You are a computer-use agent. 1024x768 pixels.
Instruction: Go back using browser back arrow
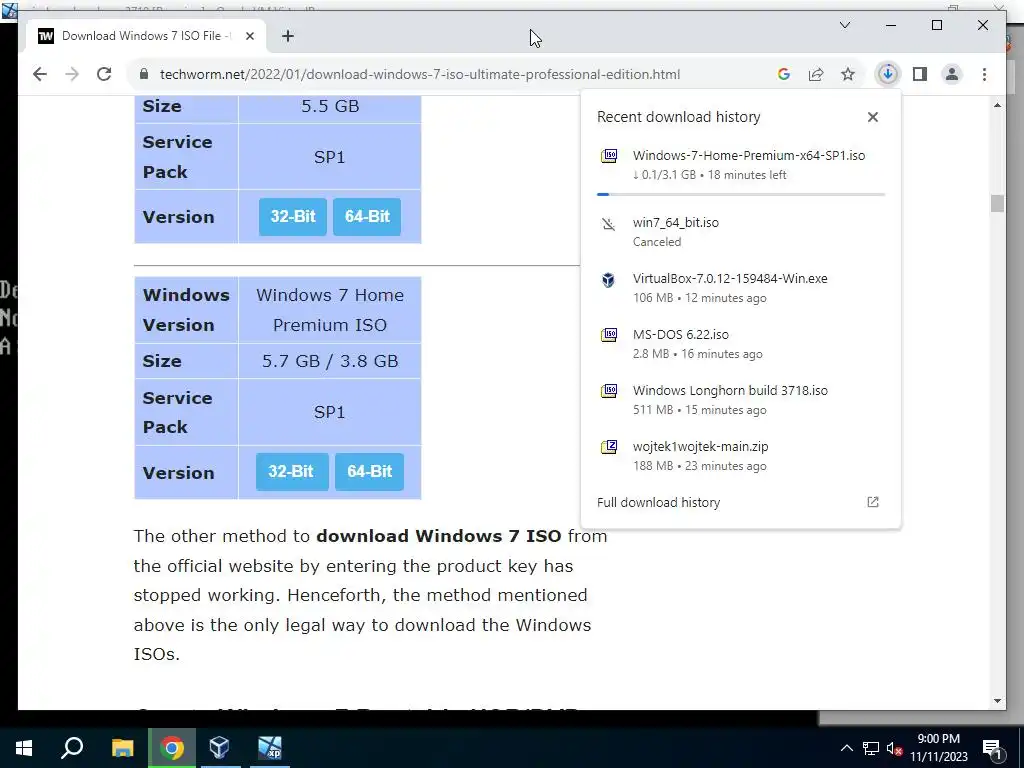40,74
